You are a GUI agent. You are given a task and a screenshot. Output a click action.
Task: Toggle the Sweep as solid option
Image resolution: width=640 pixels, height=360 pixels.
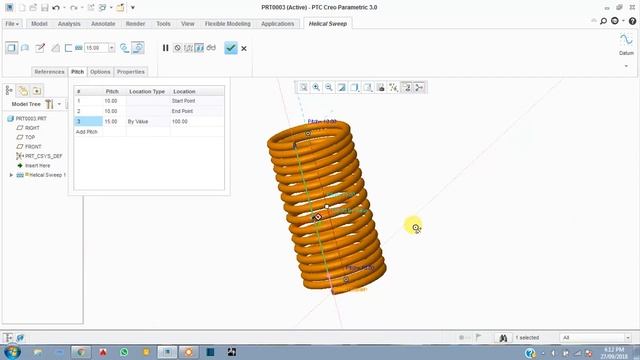(x=11, y=48)
